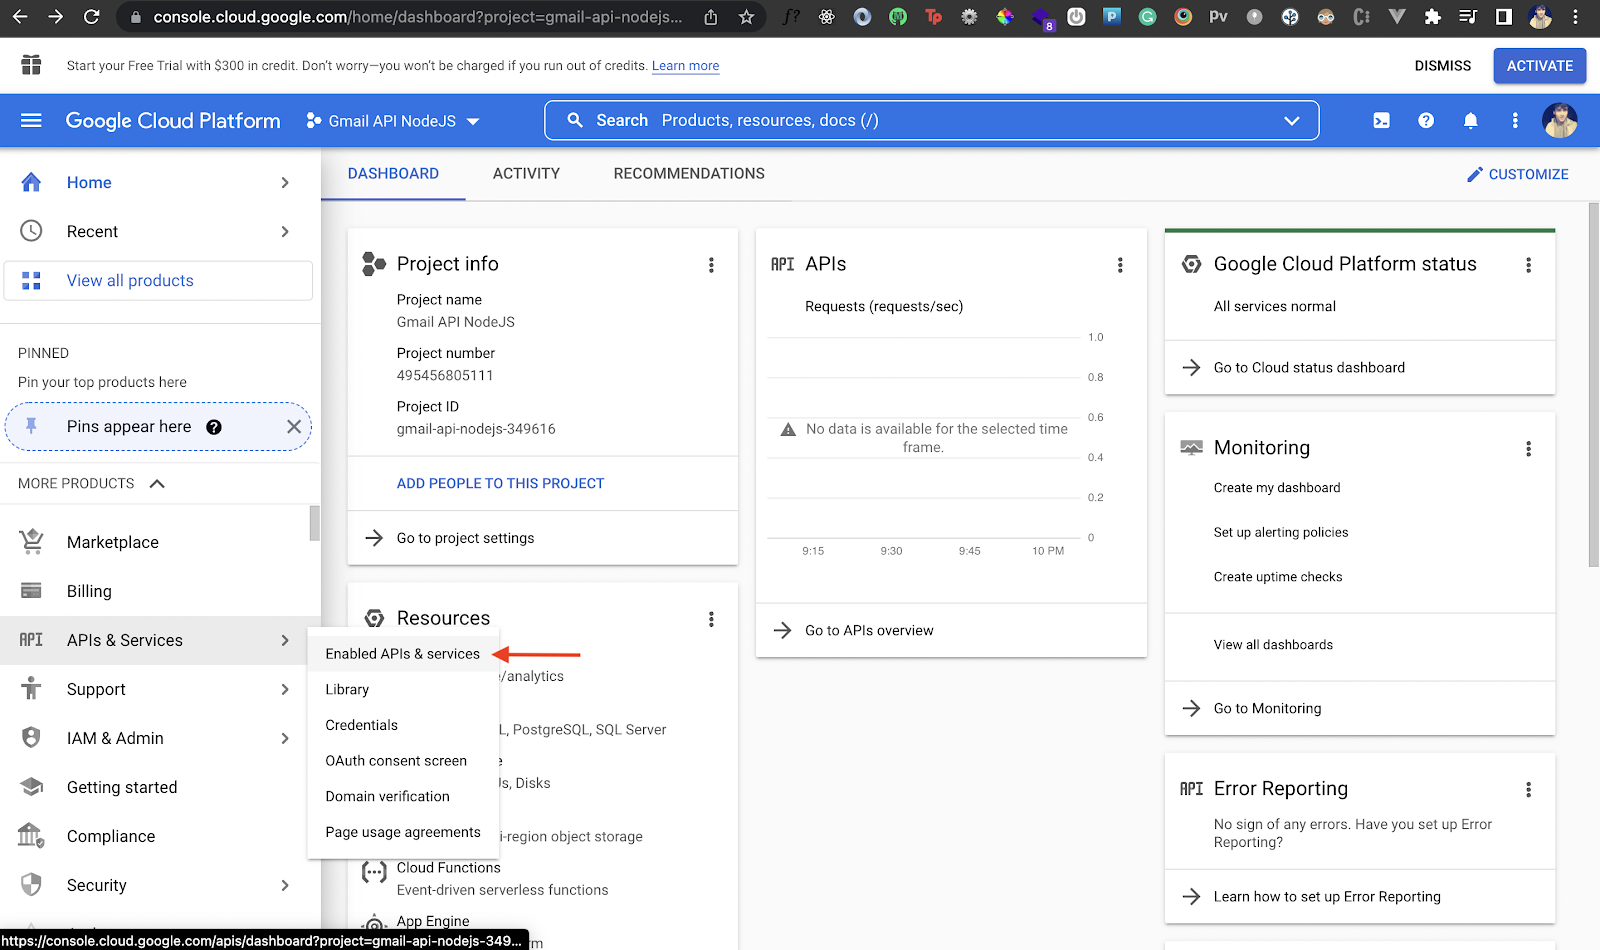Switch to the RECOMMENDATIONS tab
Image resolution: width=1600 pixels, height=950 pixels.
tap(689, 174)
